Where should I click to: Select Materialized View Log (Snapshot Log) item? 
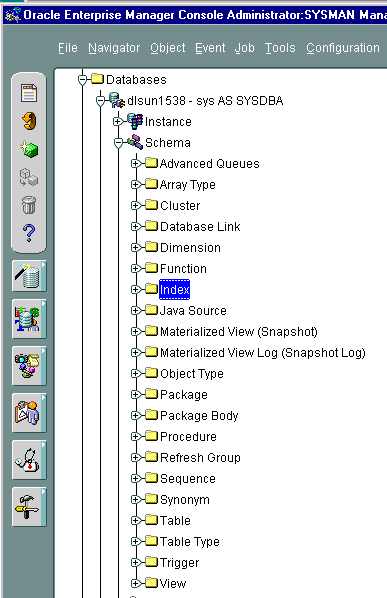[x=263, y=353]
